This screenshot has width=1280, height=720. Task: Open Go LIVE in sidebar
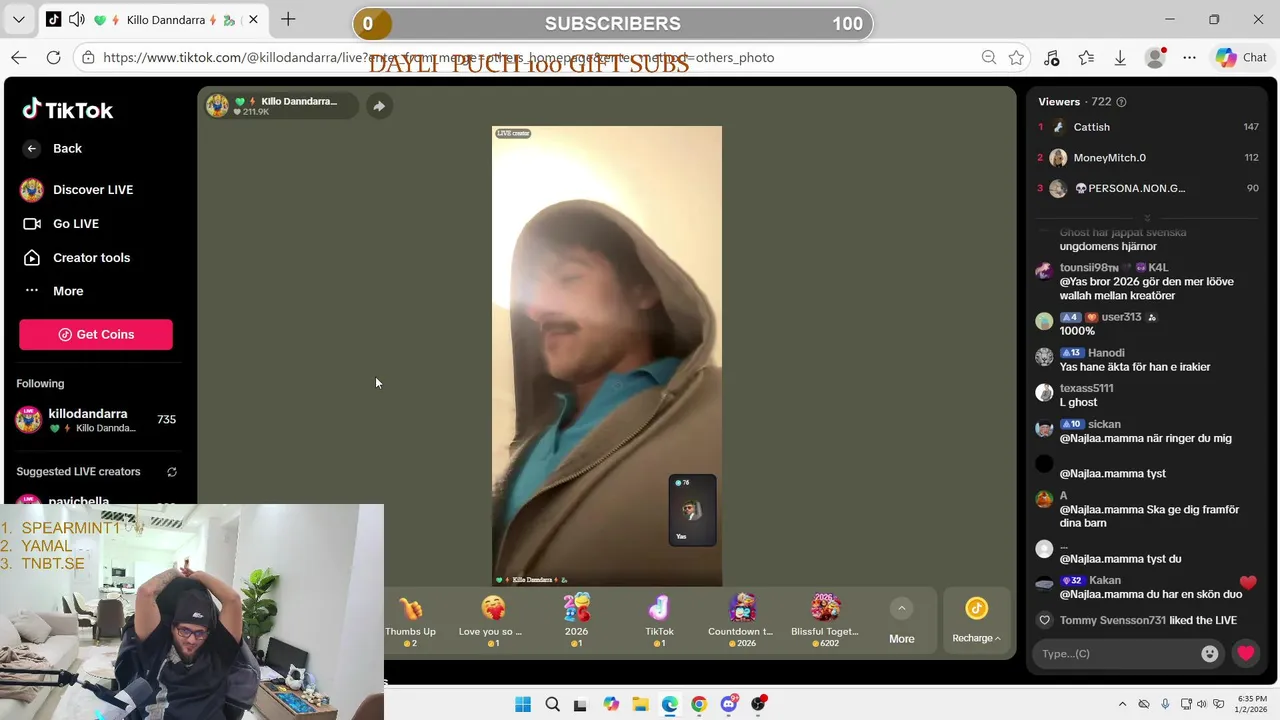tap(61, 224)
